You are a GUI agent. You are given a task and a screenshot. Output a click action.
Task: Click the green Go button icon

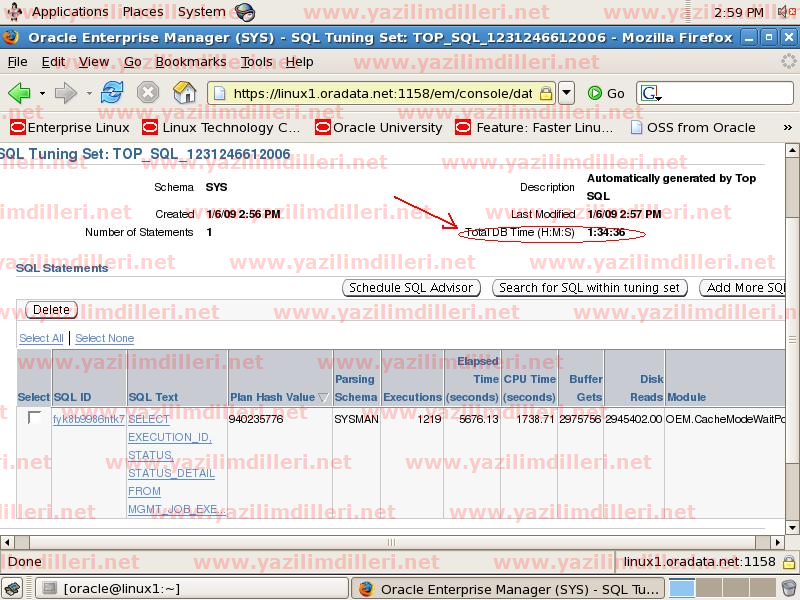coord(596,93)
